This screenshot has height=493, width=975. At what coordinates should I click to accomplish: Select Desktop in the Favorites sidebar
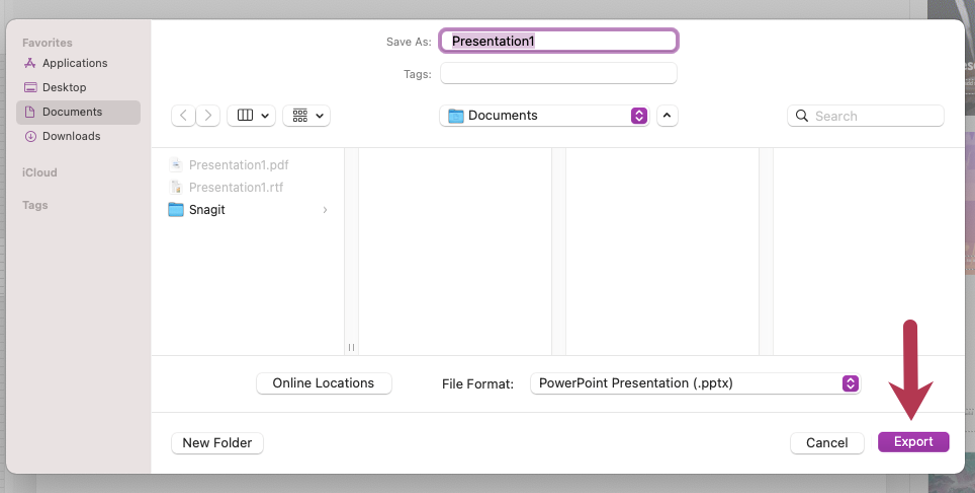click(x=64, y=88)
